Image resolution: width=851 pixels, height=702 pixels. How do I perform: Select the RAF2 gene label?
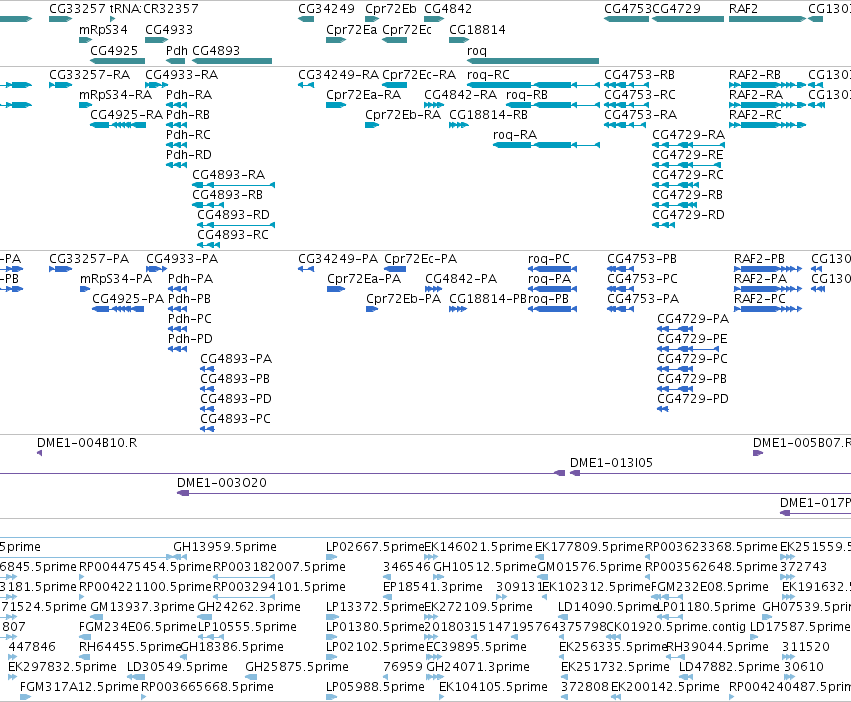click(x=743, y=9)
